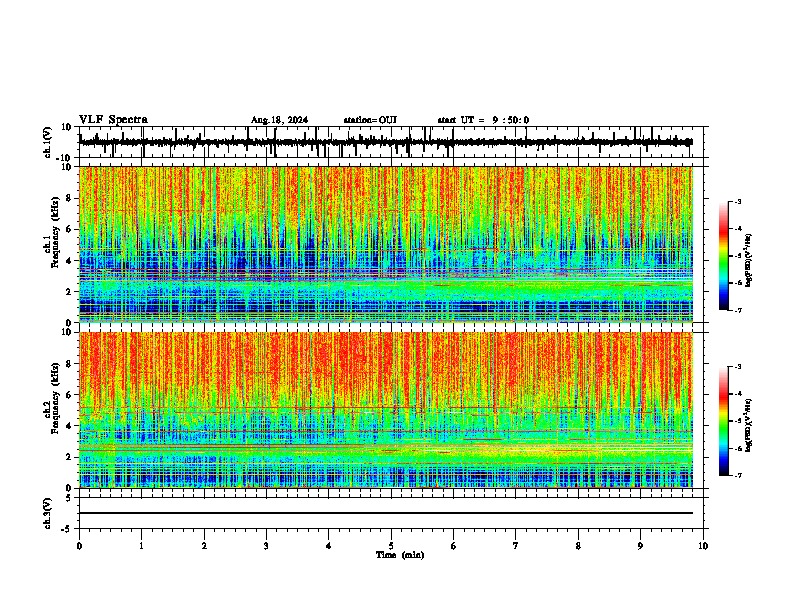The height and width of the screenshot is (612, 792).
Task: Click time axis tick label 4
Action: 329,546
